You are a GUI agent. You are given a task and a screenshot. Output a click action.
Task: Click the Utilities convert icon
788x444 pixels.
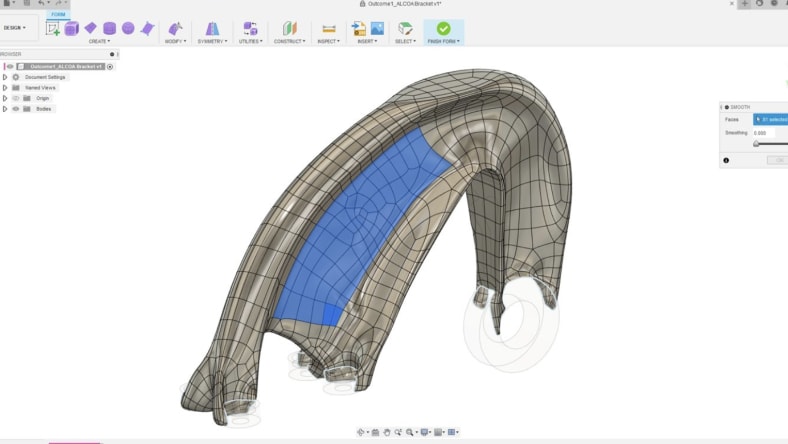tap(250, 29)
